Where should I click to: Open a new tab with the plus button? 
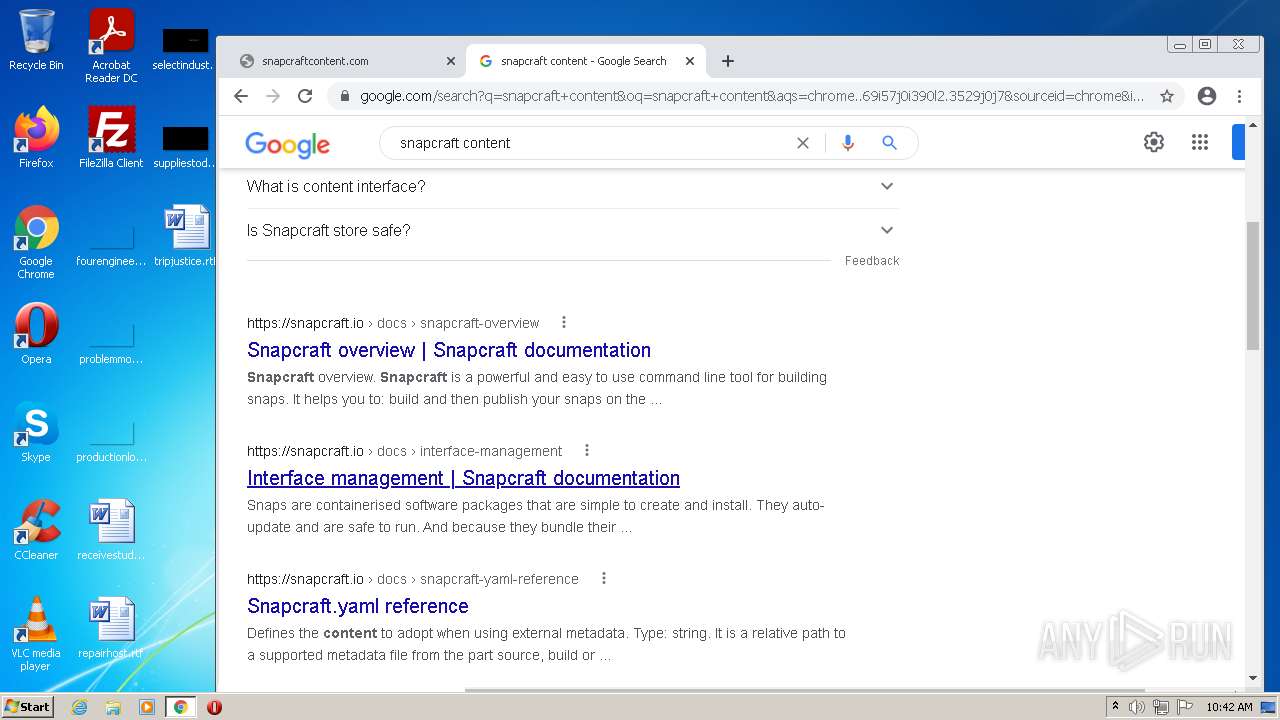coord(728,61)
